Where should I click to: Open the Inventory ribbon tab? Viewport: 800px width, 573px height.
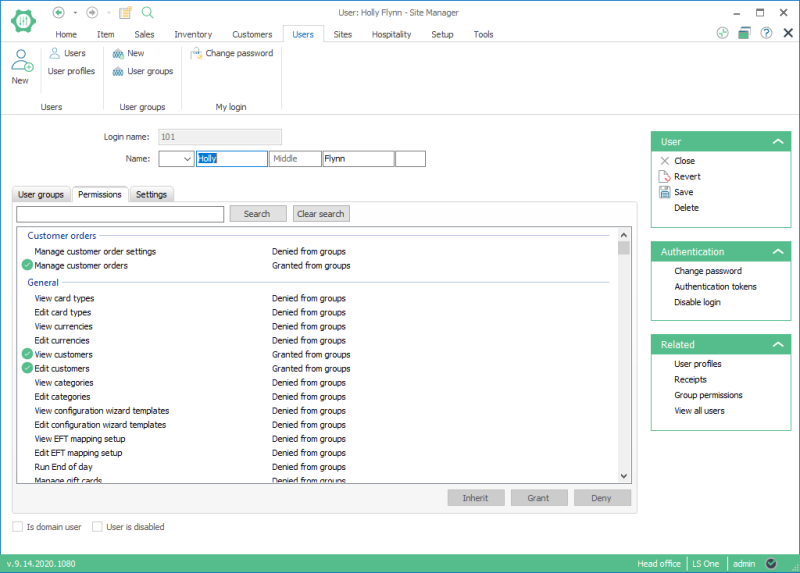(193, 34)
